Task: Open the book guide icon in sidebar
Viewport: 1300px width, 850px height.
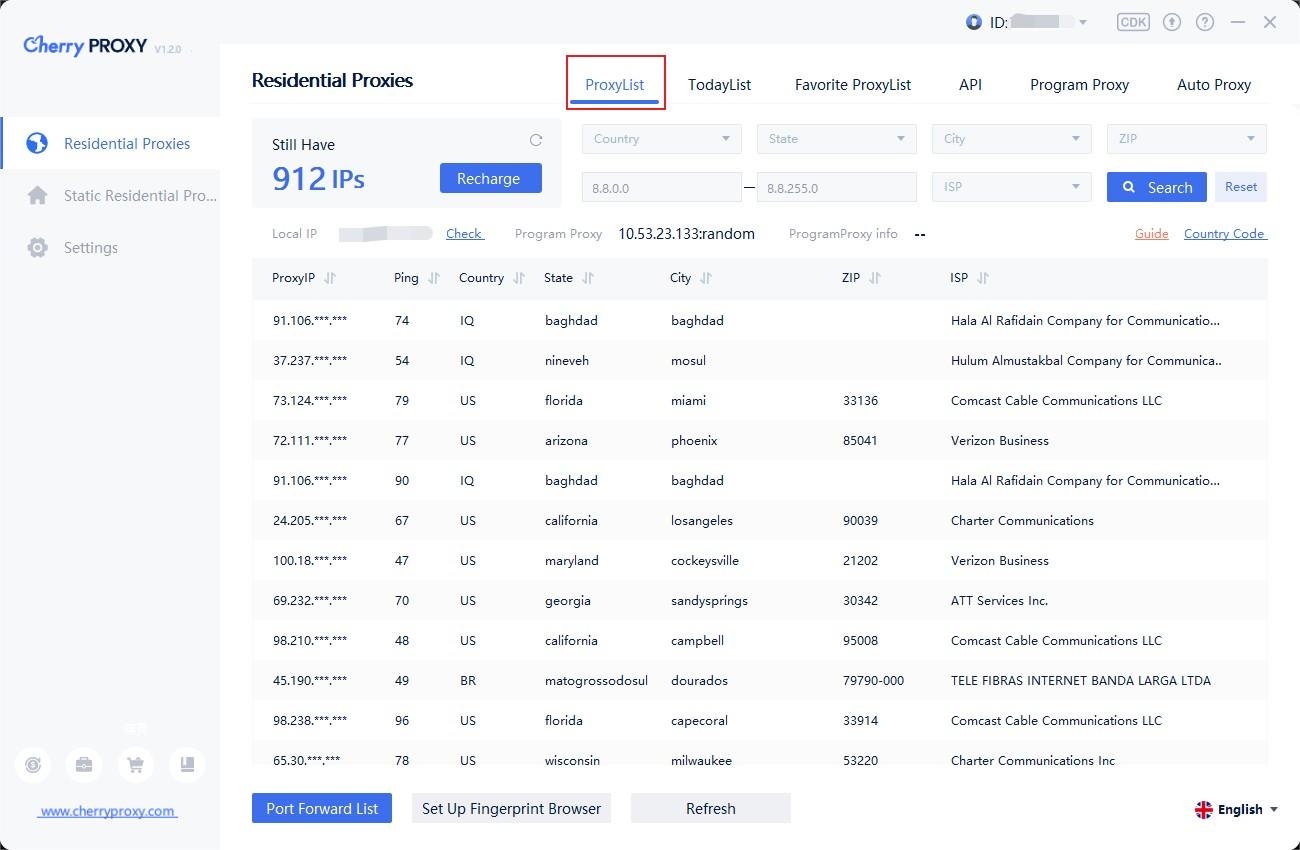Action: coord(187,765)
